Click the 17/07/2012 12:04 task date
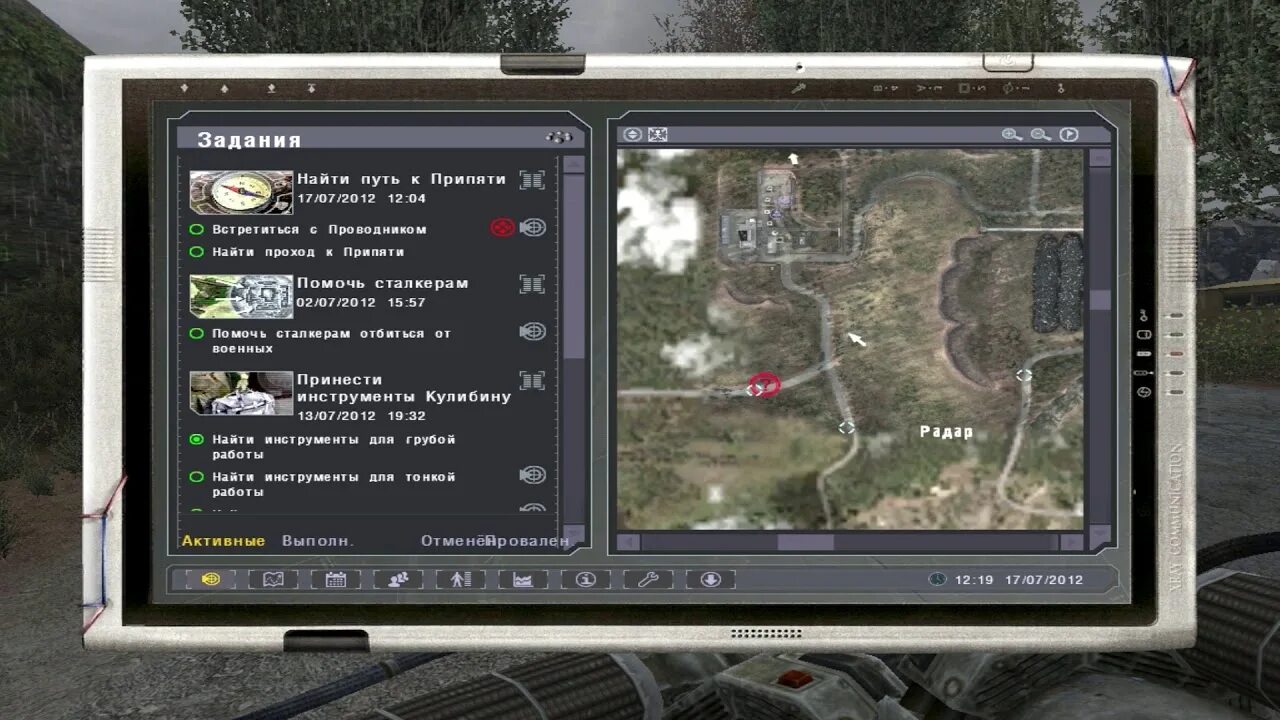The image size is (1280, 720). tap(362, 198)
